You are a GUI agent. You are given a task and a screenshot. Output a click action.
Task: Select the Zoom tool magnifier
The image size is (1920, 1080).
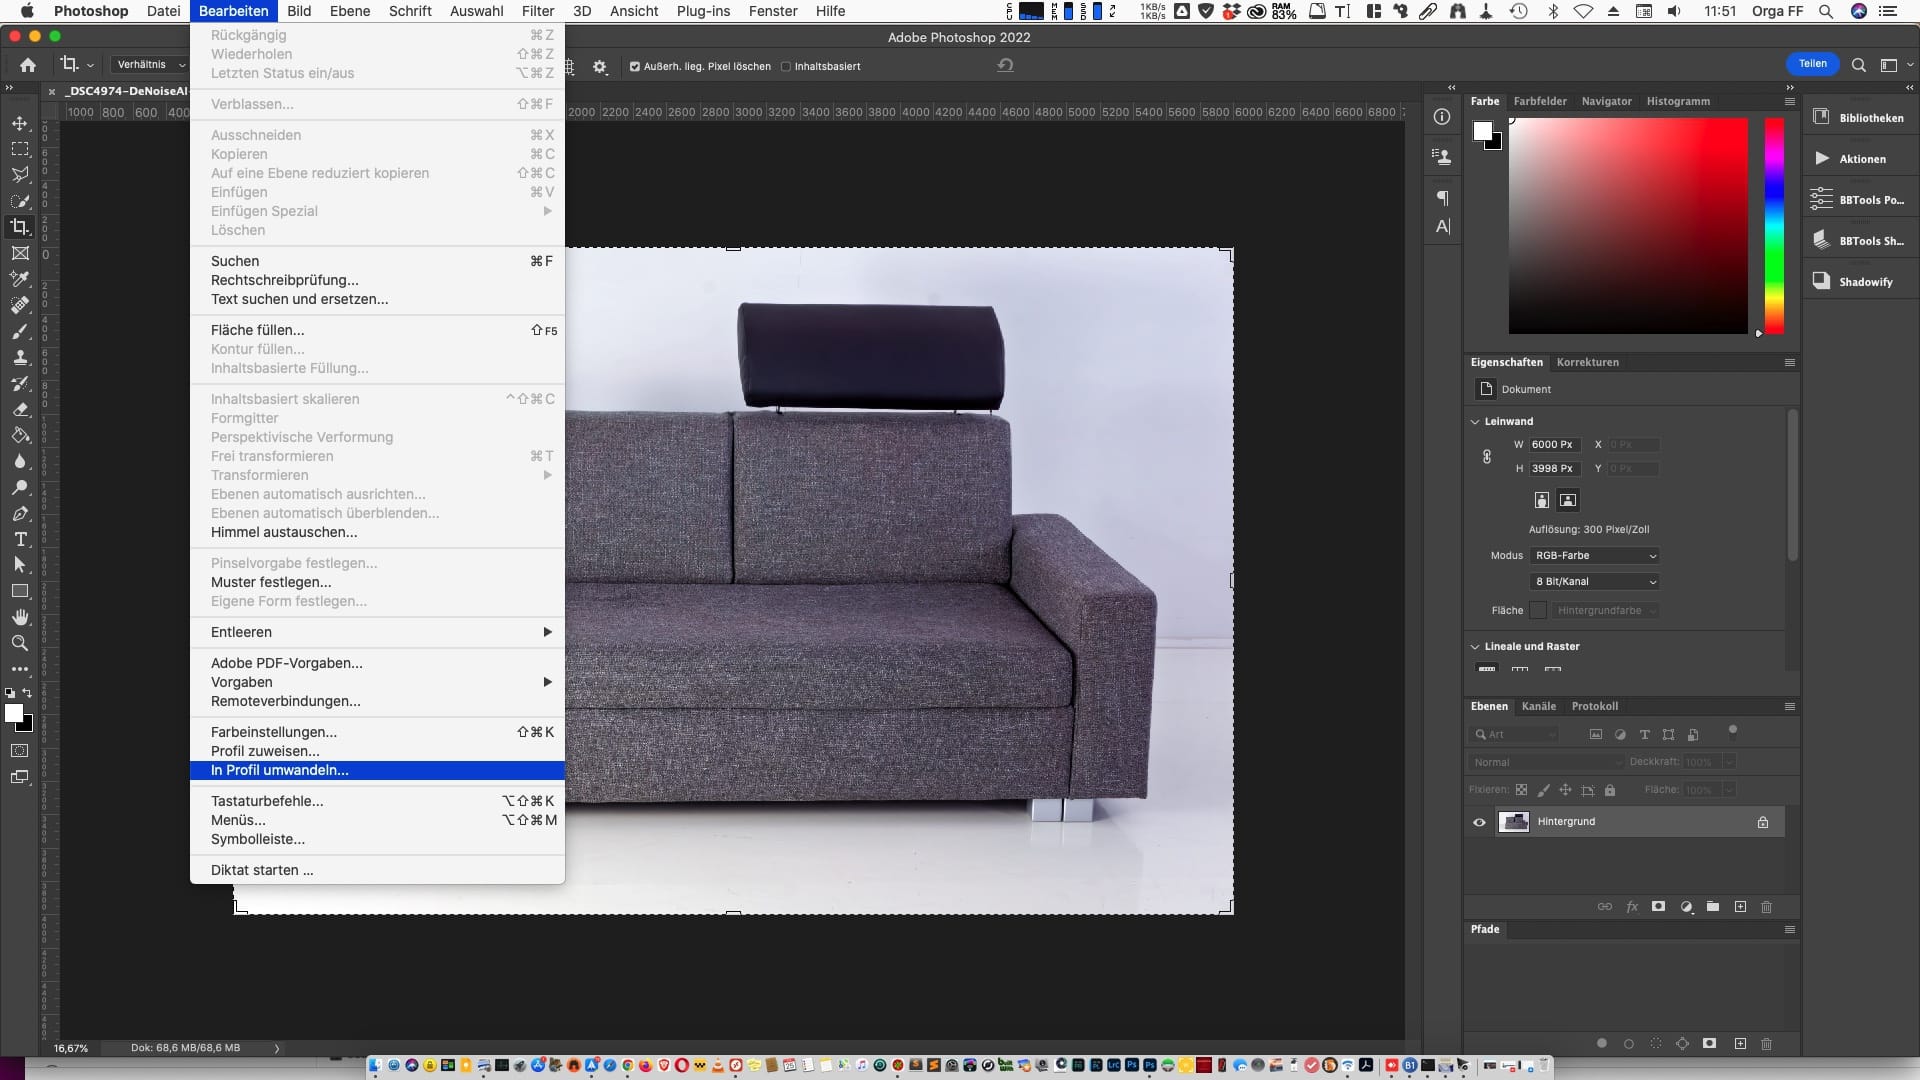tap(20, 643)
